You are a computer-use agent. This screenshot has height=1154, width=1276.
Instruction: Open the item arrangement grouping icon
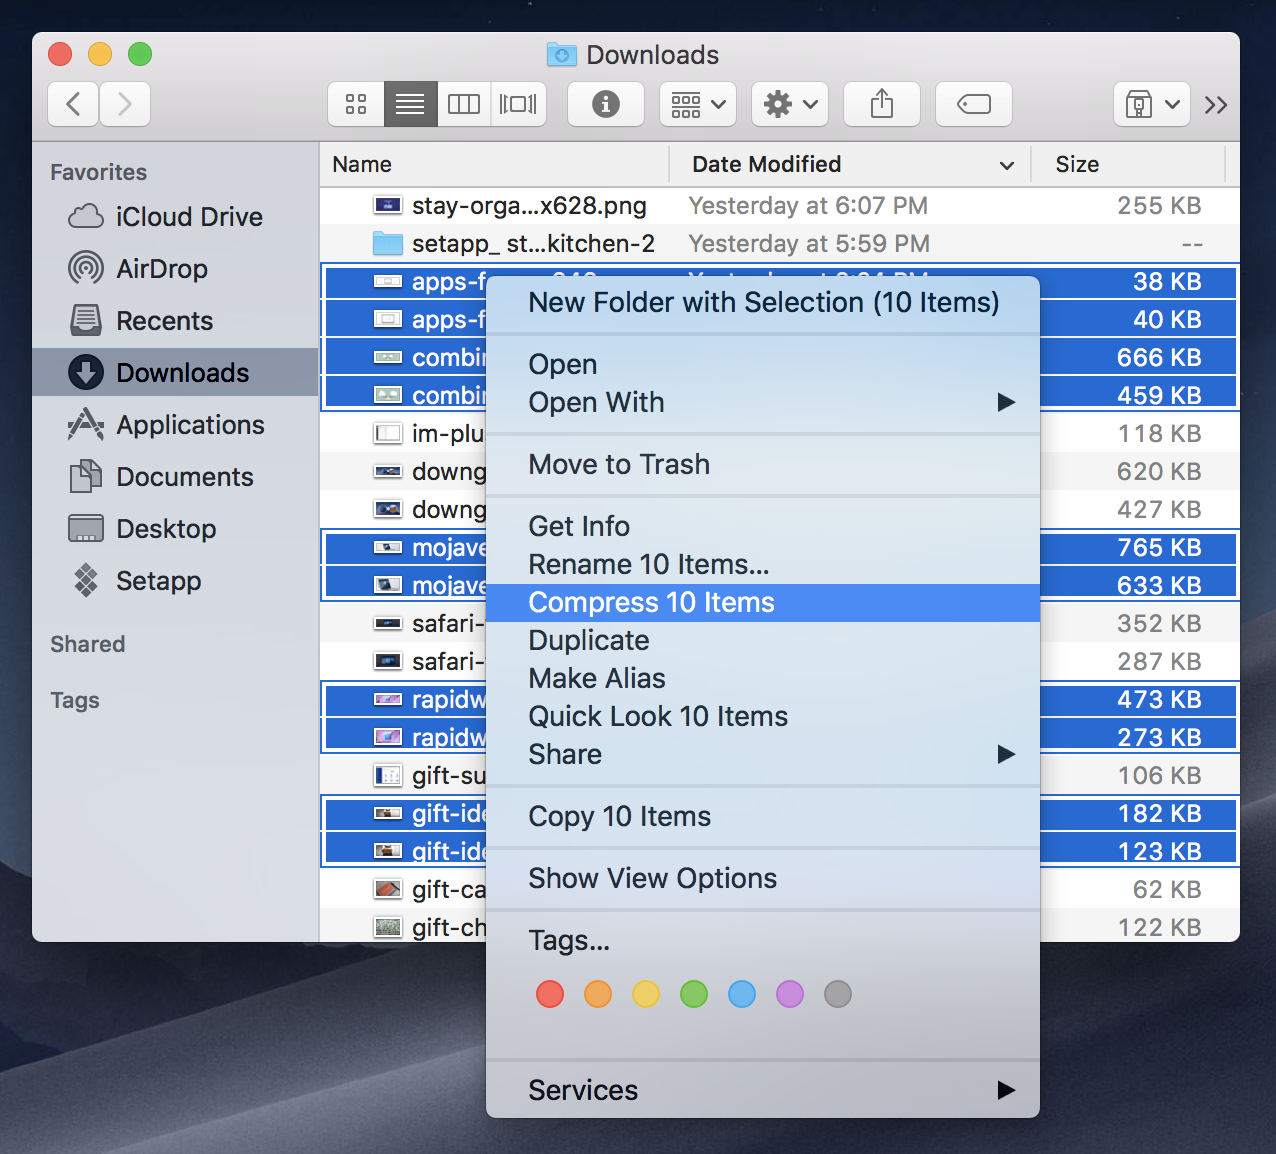coord(697,104)
